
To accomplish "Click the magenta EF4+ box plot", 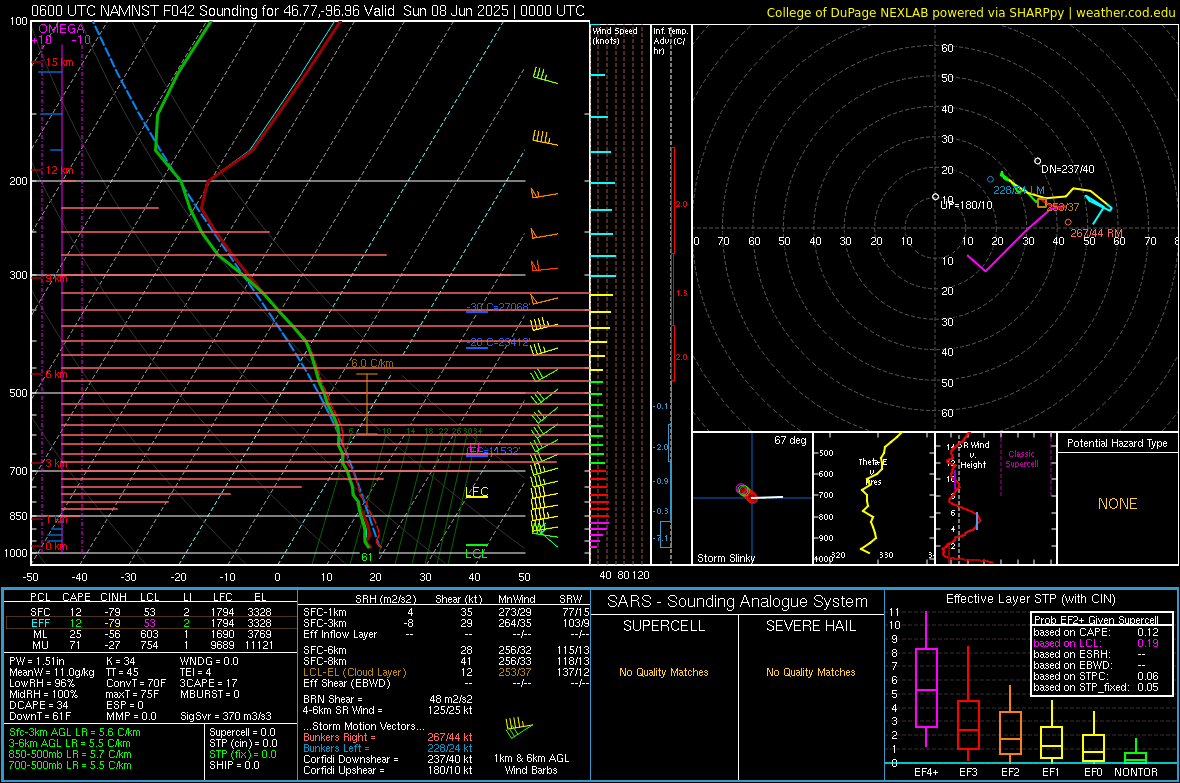I will point(926,679).
